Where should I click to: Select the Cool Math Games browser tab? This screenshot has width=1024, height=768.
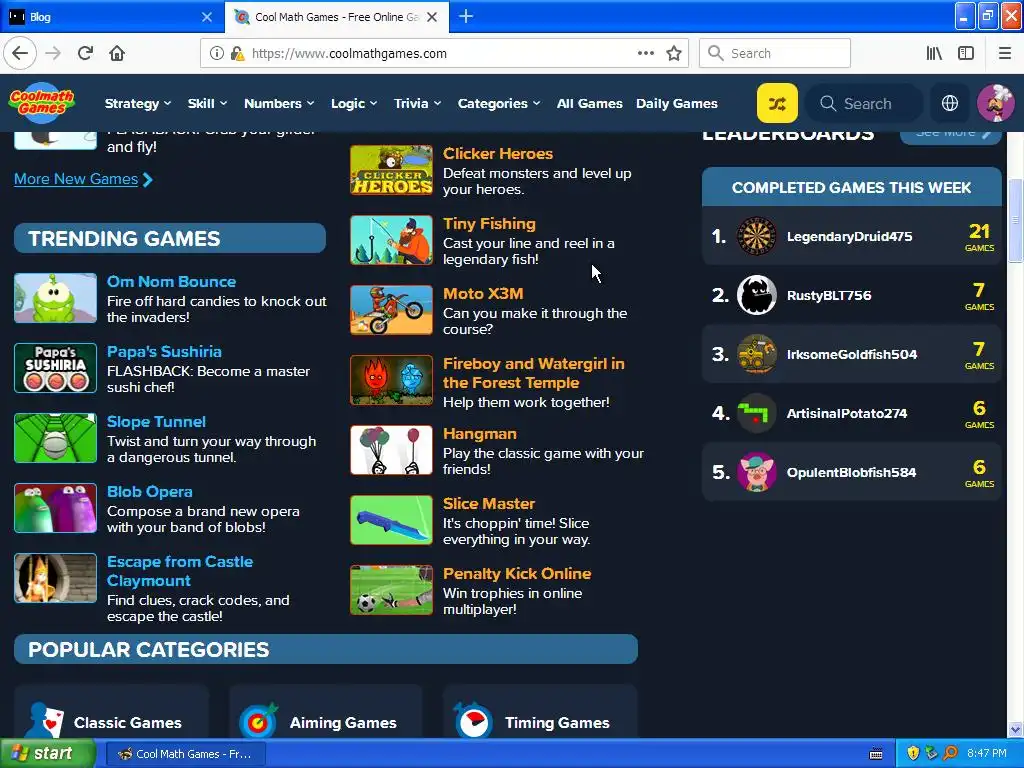coord(336,17)
